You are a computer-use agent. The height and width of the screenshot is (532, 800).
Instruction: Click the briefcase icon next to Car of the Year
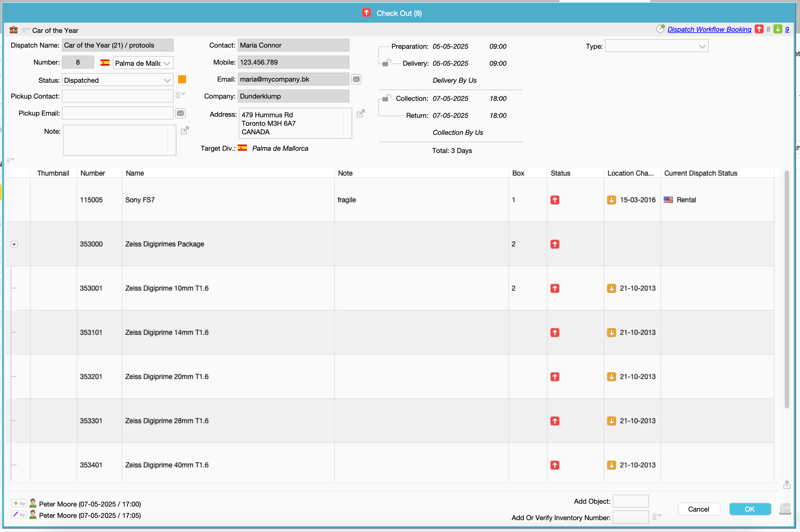(x=14, y=30)
